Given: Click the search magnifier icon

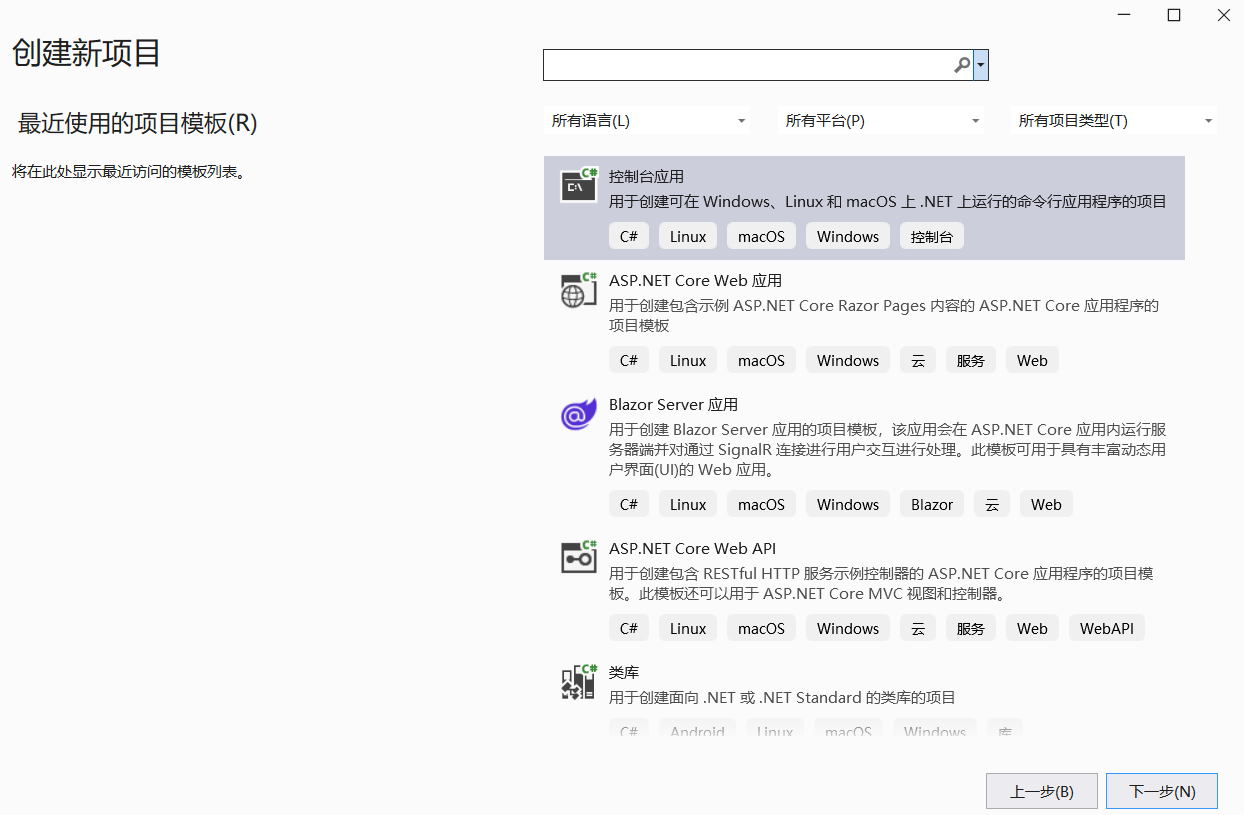Looking at the screenshot, I should [962, 65].
